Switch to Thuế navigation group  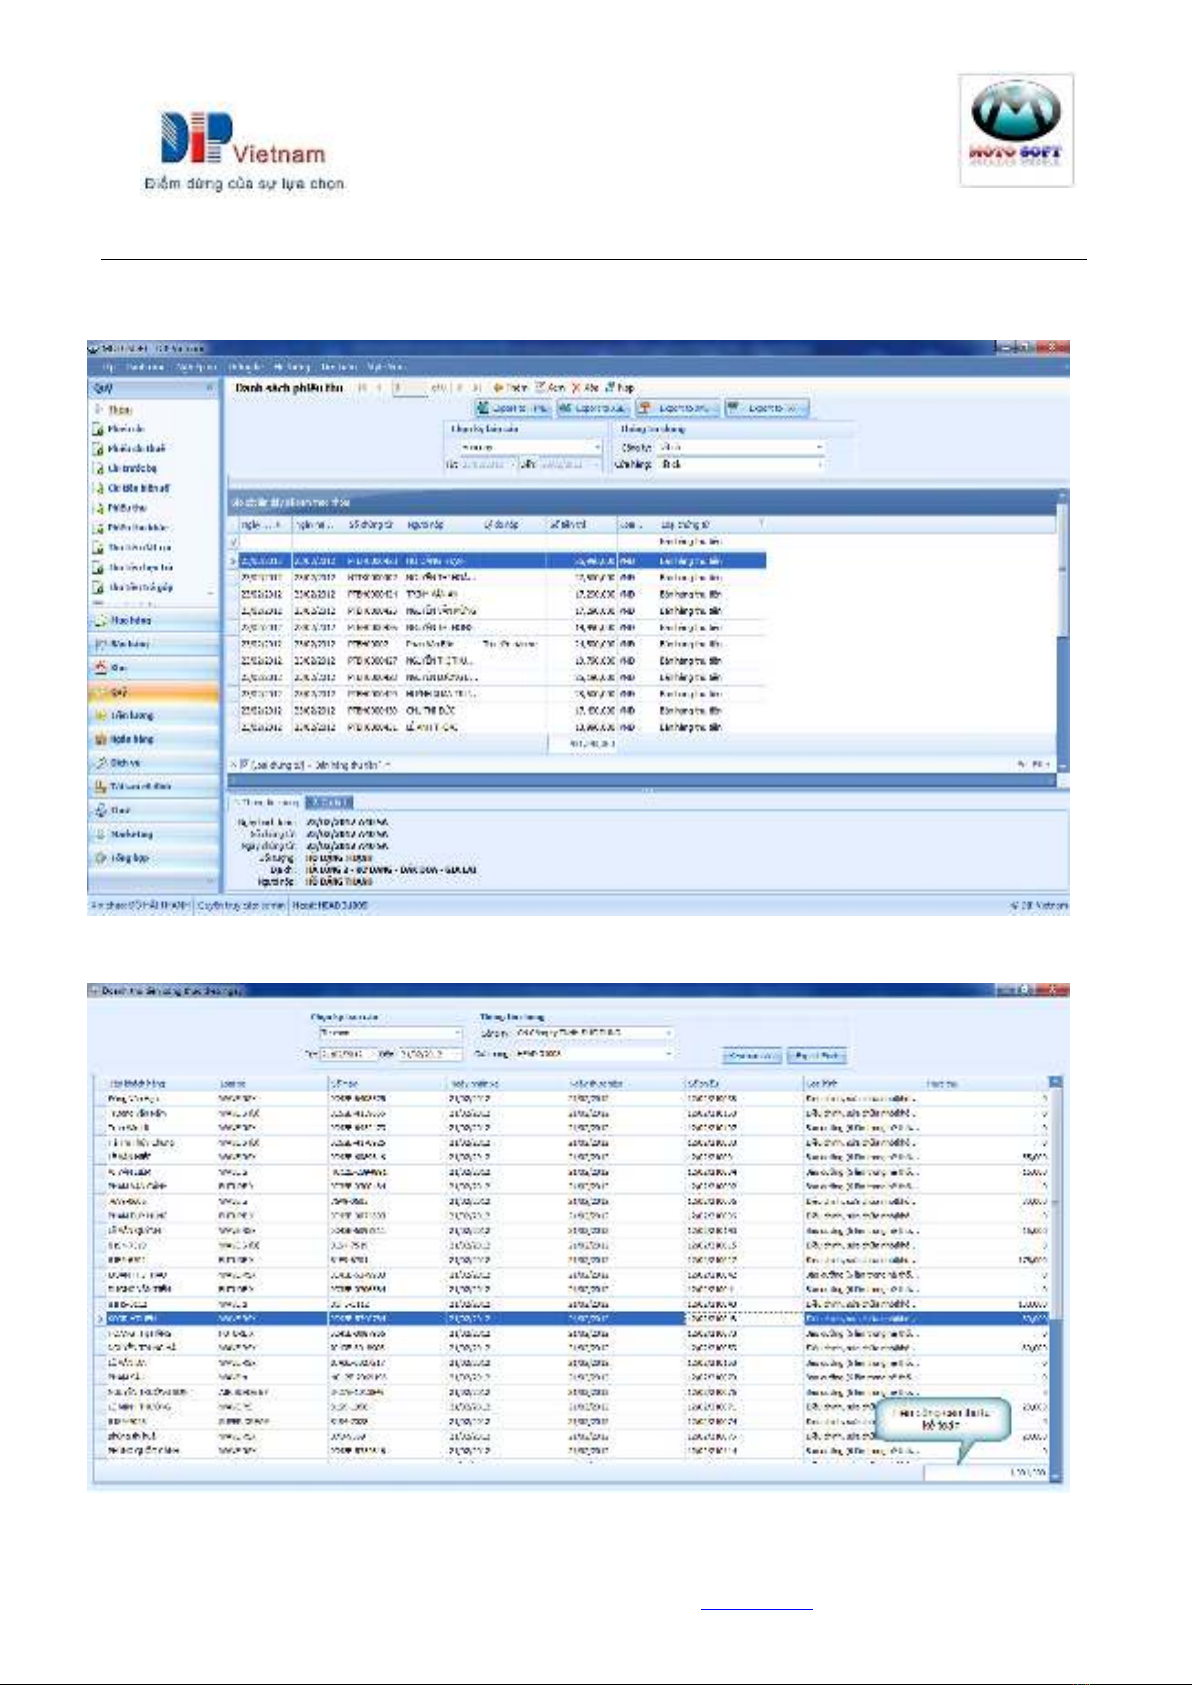[x=153, y=811]
